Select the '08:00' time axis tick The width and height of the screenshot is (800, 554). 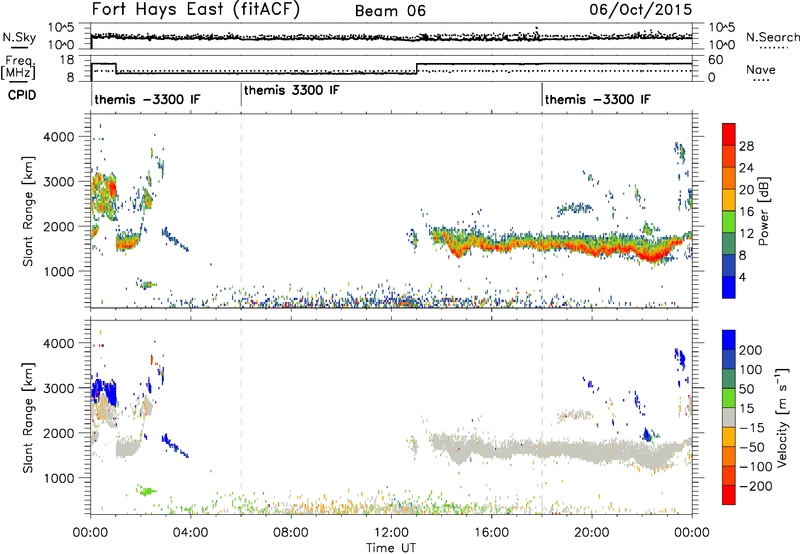tap(291, 533)
